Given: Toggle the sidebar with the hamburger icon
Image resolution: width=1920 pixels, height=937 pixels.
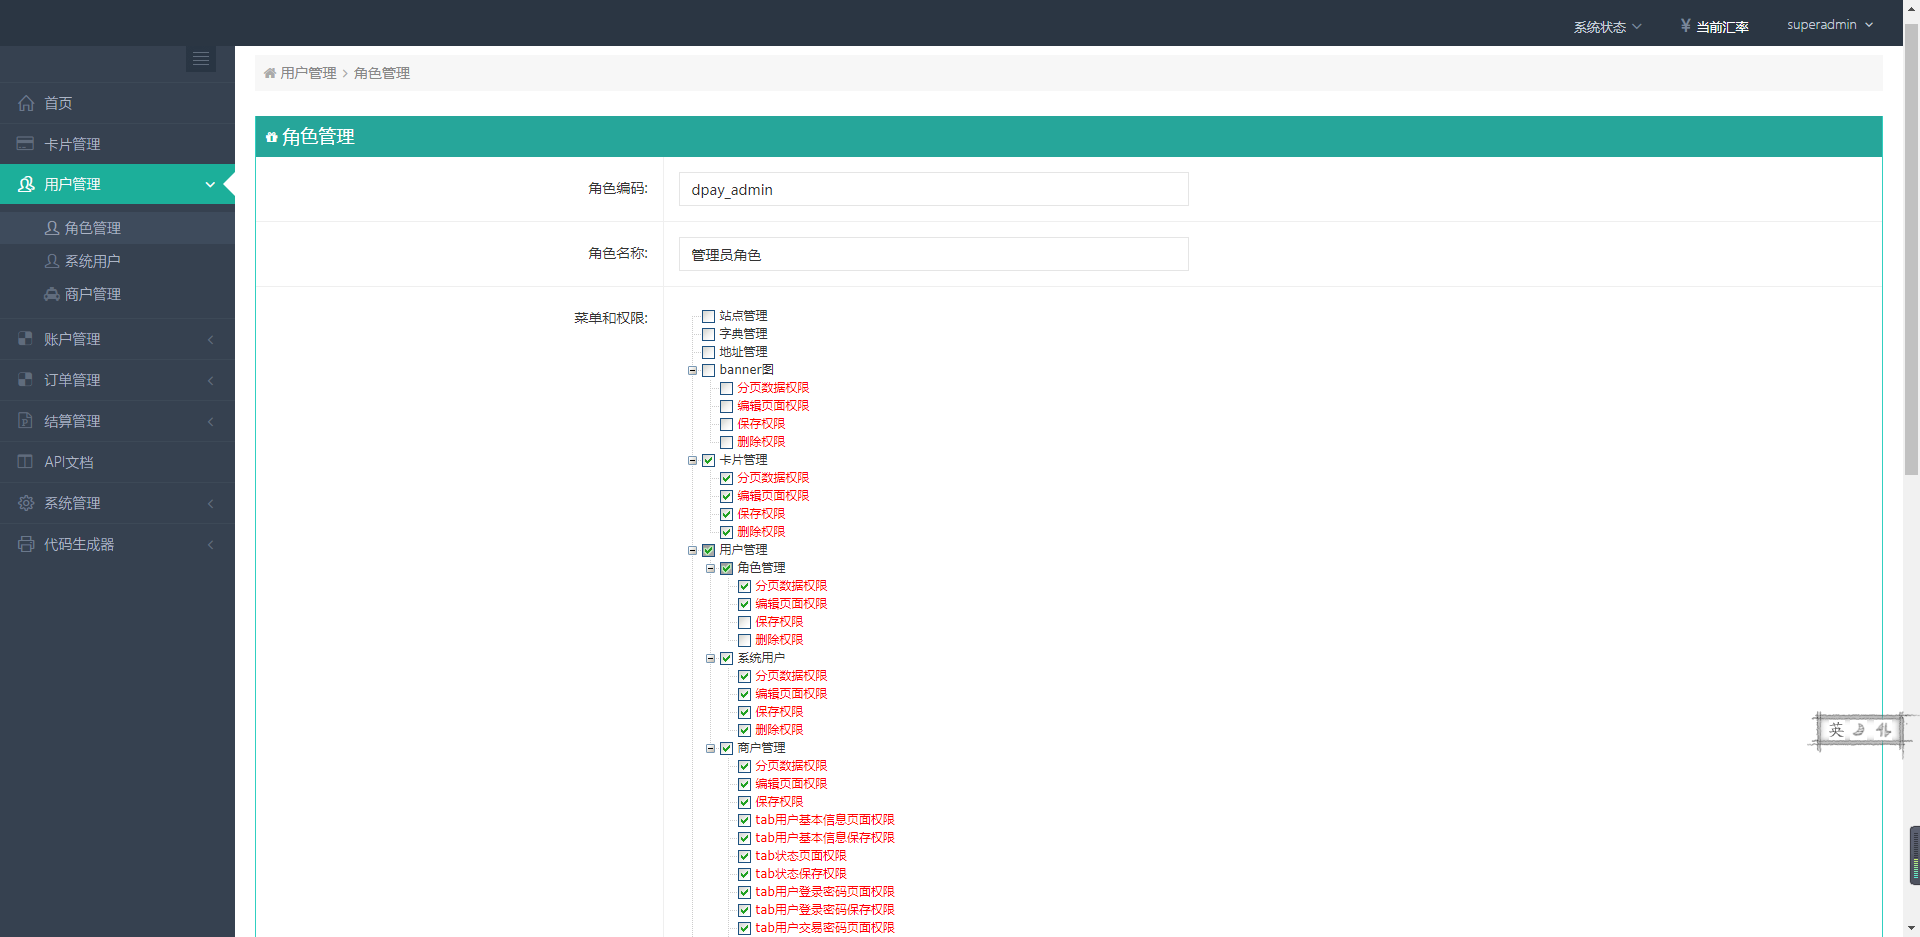Looking at the screenshot, I should pos(201,59).
